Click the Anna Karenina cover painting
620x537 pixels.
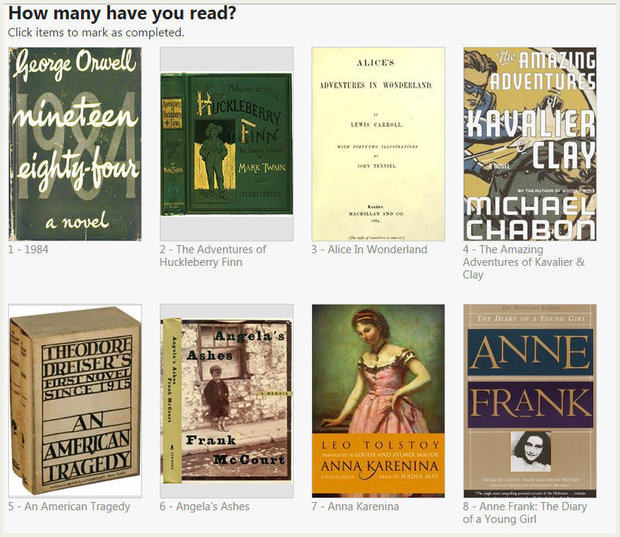378,401
